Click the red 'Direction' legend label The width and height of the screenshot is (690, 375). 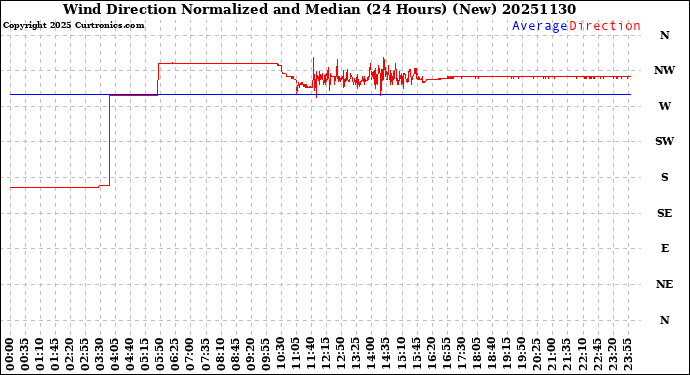click(605, 26)
